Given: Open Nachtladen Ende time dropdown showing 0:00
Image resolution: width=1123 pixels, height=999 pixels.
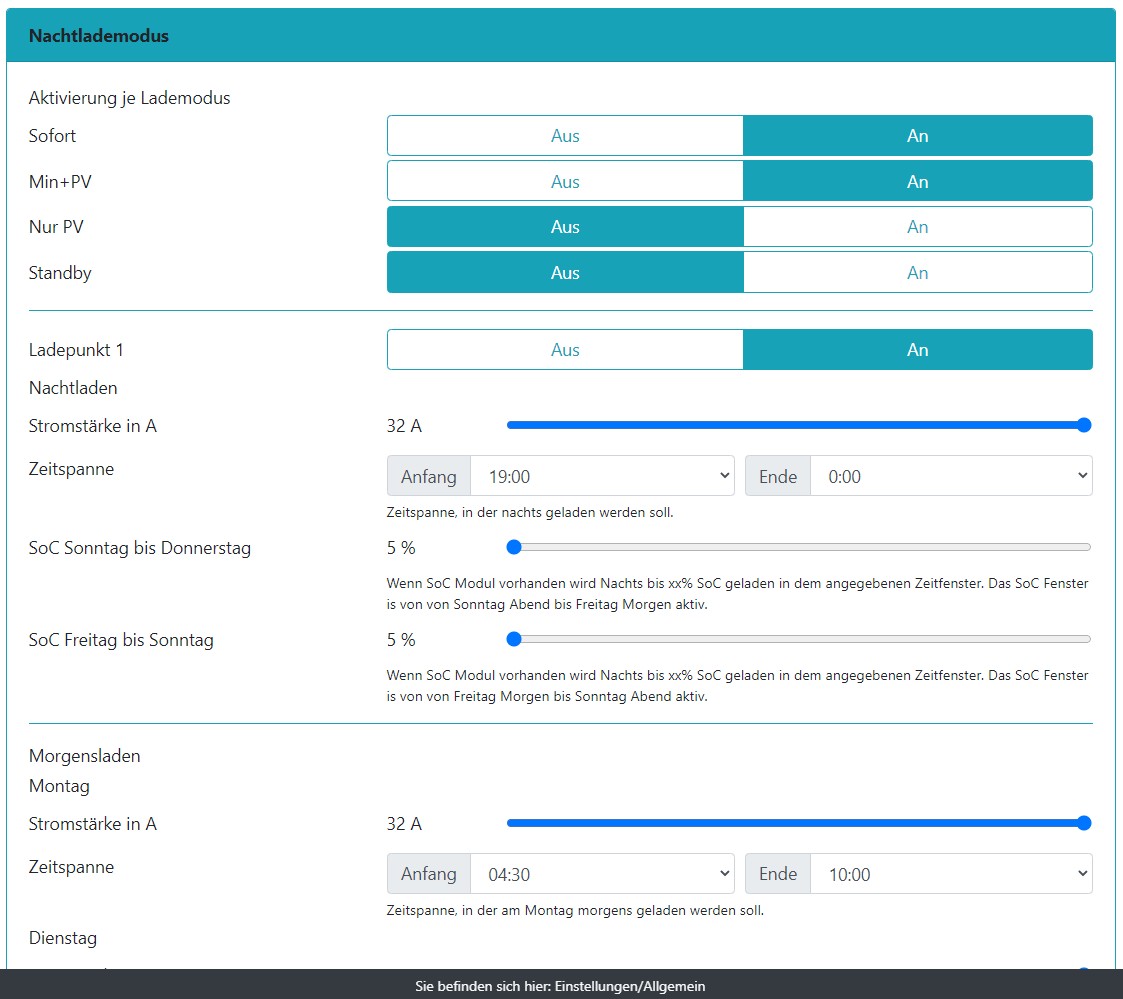Looking at the screenshot, I should click(950, 476).
